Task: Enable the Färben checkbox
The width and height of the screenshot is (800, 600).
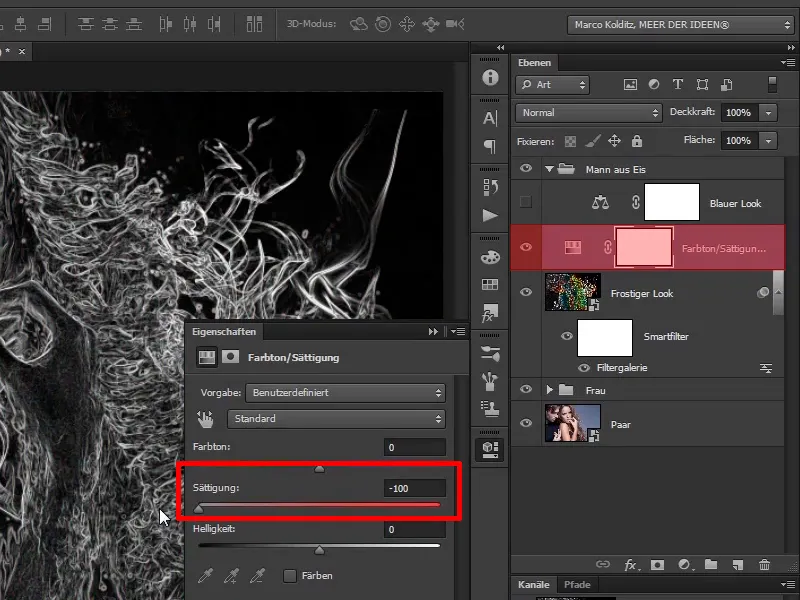Action: click(x=290, y=576)
